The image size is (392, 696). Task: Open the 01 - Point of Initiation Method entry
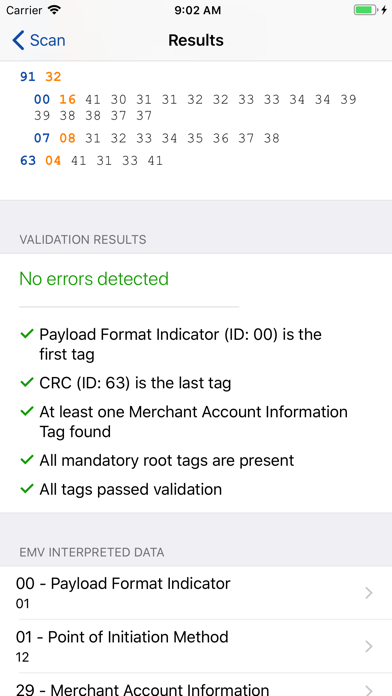click(196, 647)
